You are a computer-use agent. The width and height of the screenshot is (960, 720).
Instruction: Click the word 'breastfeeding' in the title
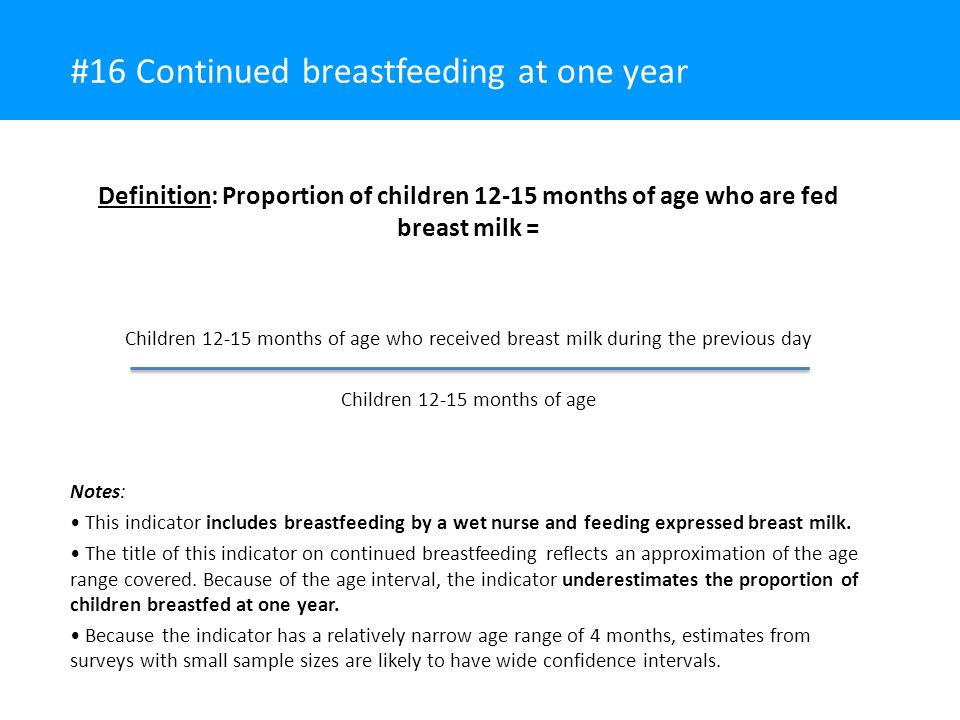click(x=403, y=72)
